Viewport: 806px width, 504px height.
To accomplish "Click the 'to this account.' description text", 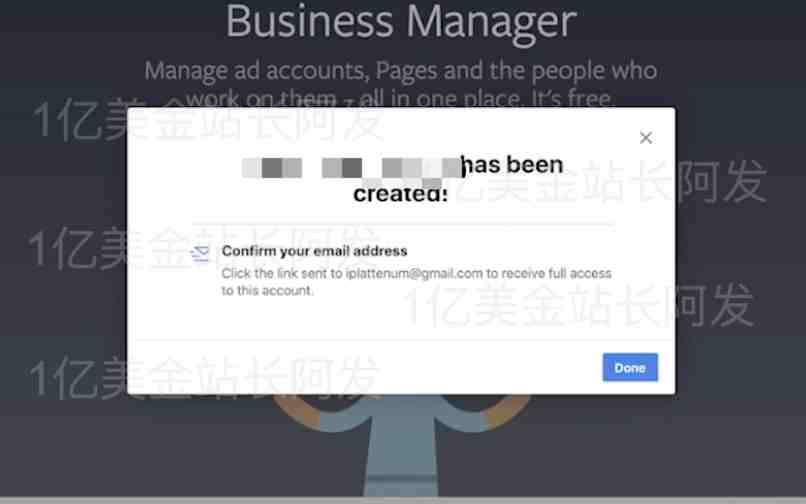I will (x=267, y=291).
